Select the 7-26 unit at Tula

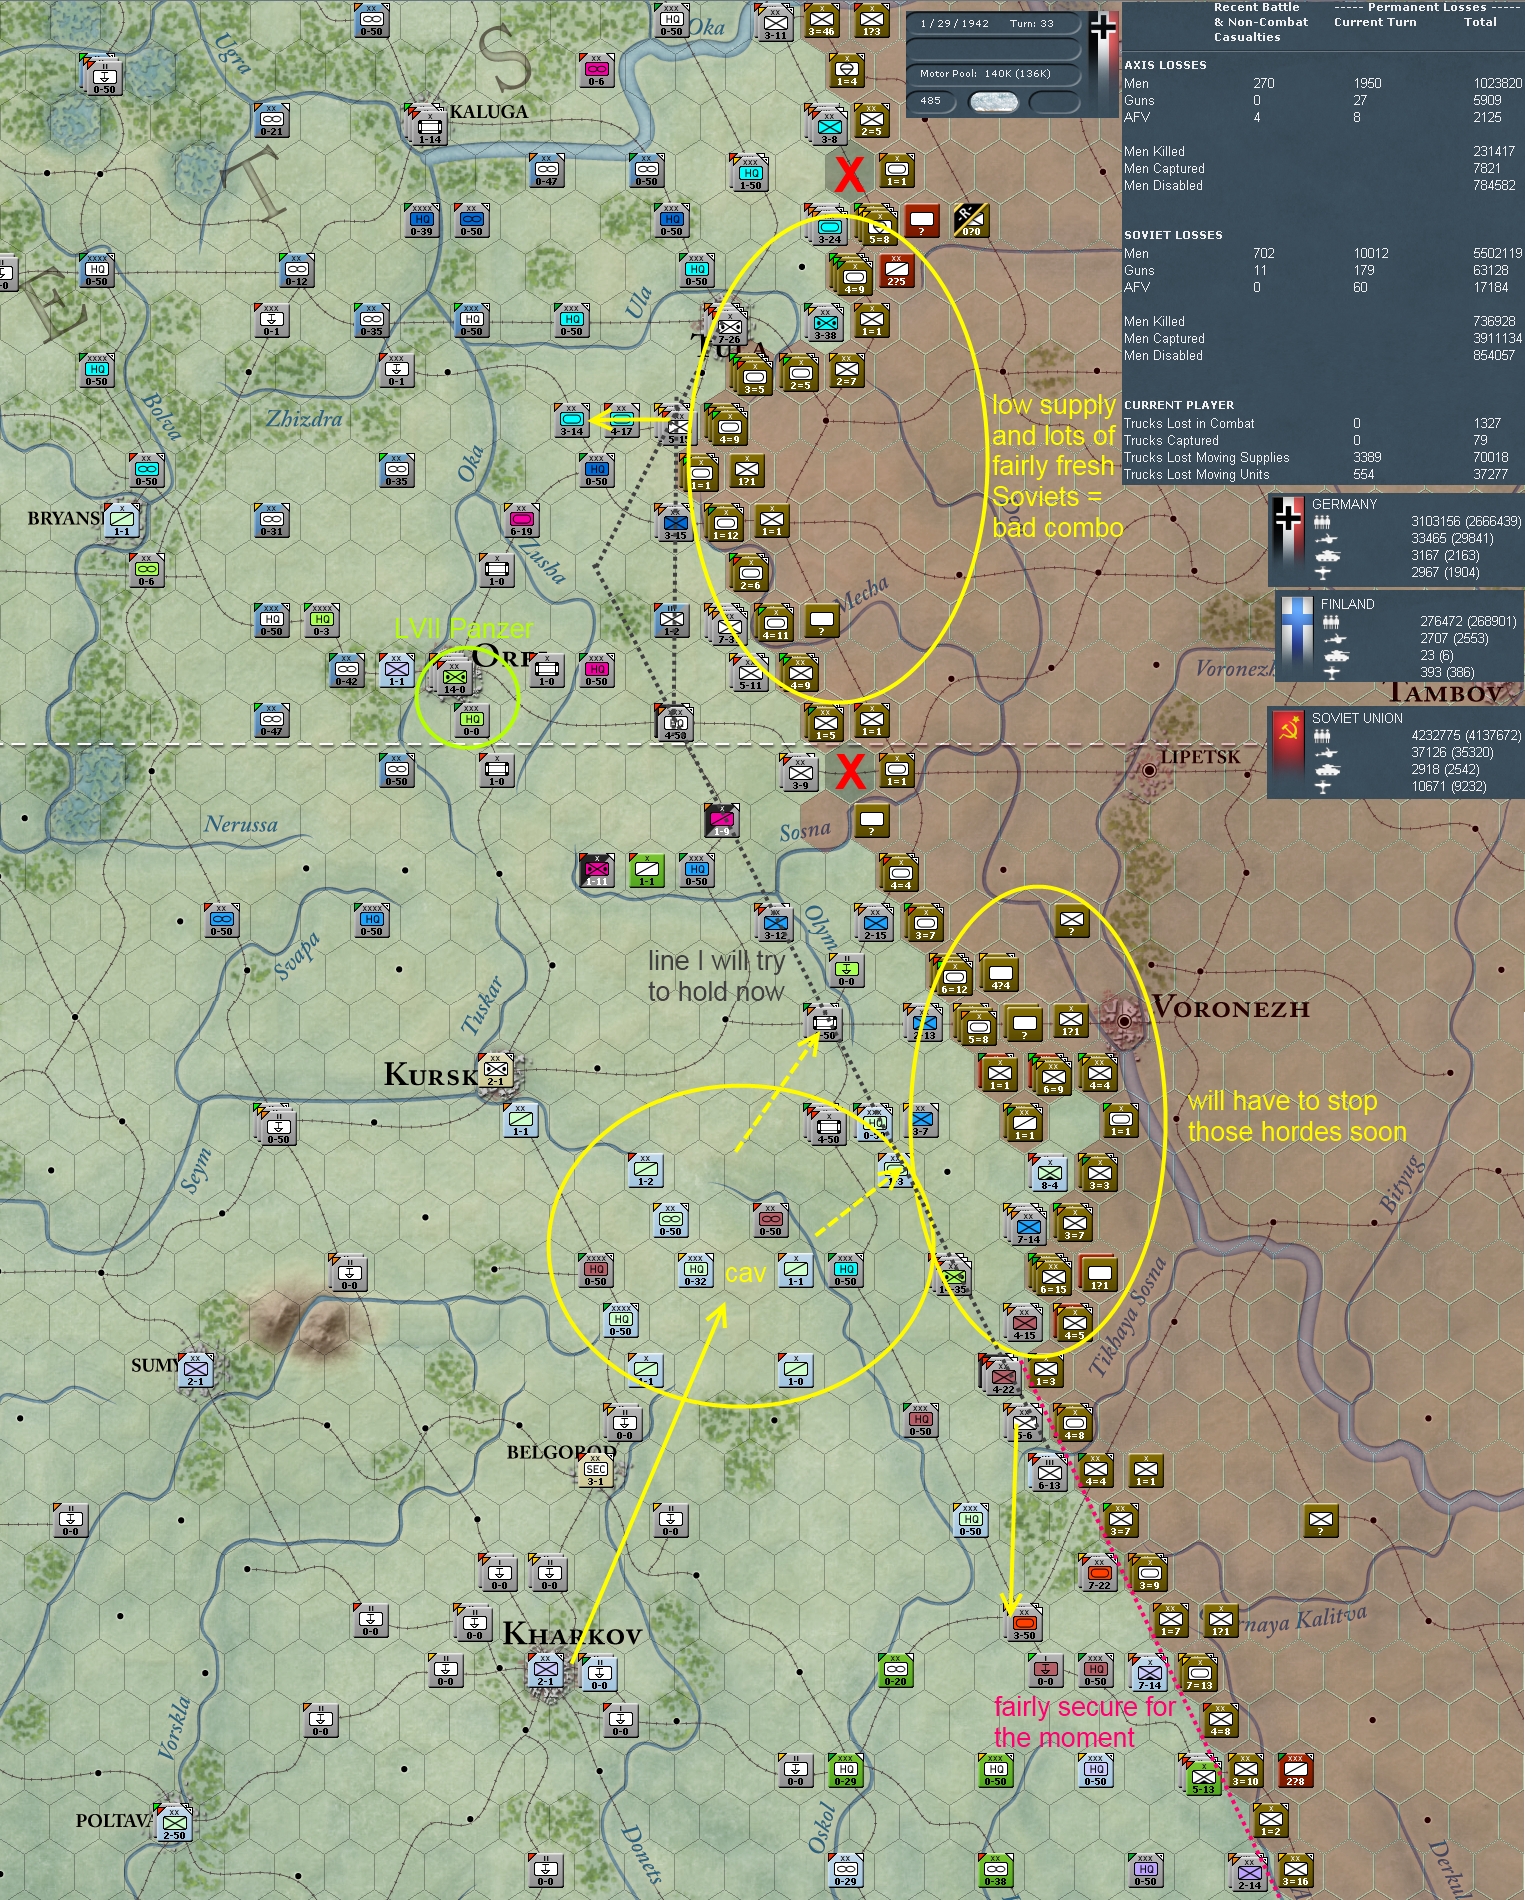point(730,328)
